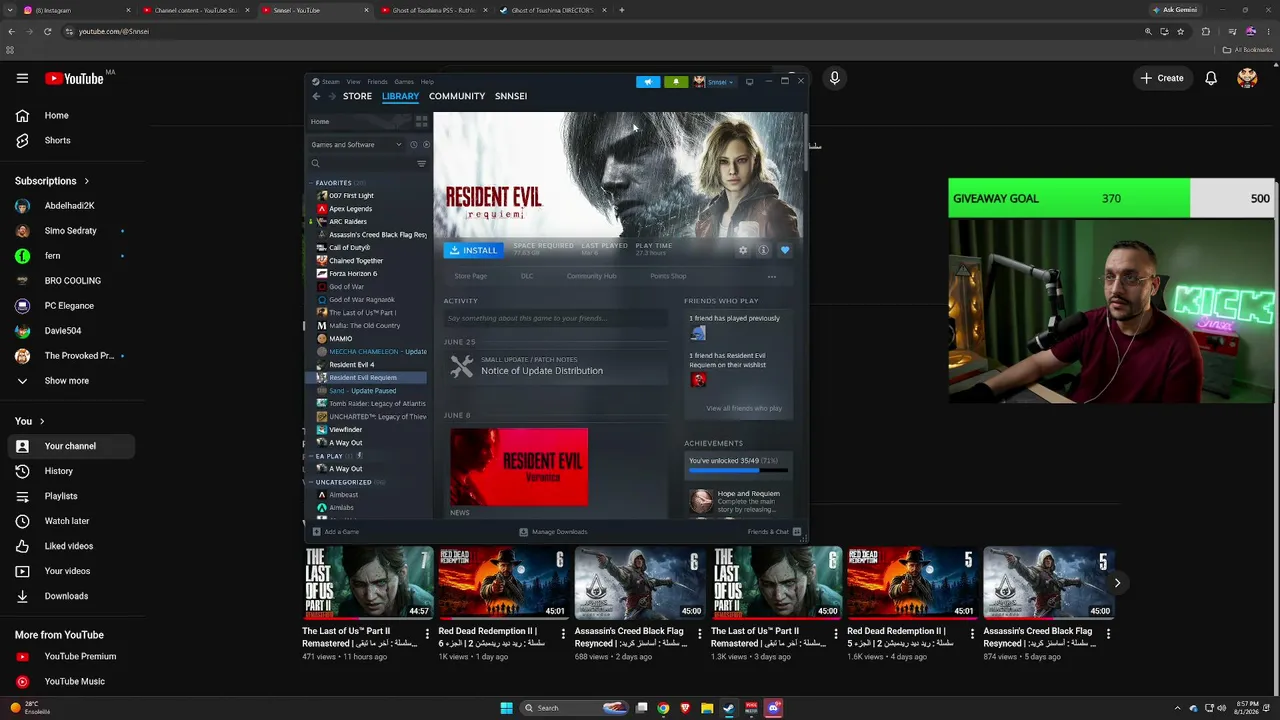Open Chrome from the Windows taskbar

point(663,708)
